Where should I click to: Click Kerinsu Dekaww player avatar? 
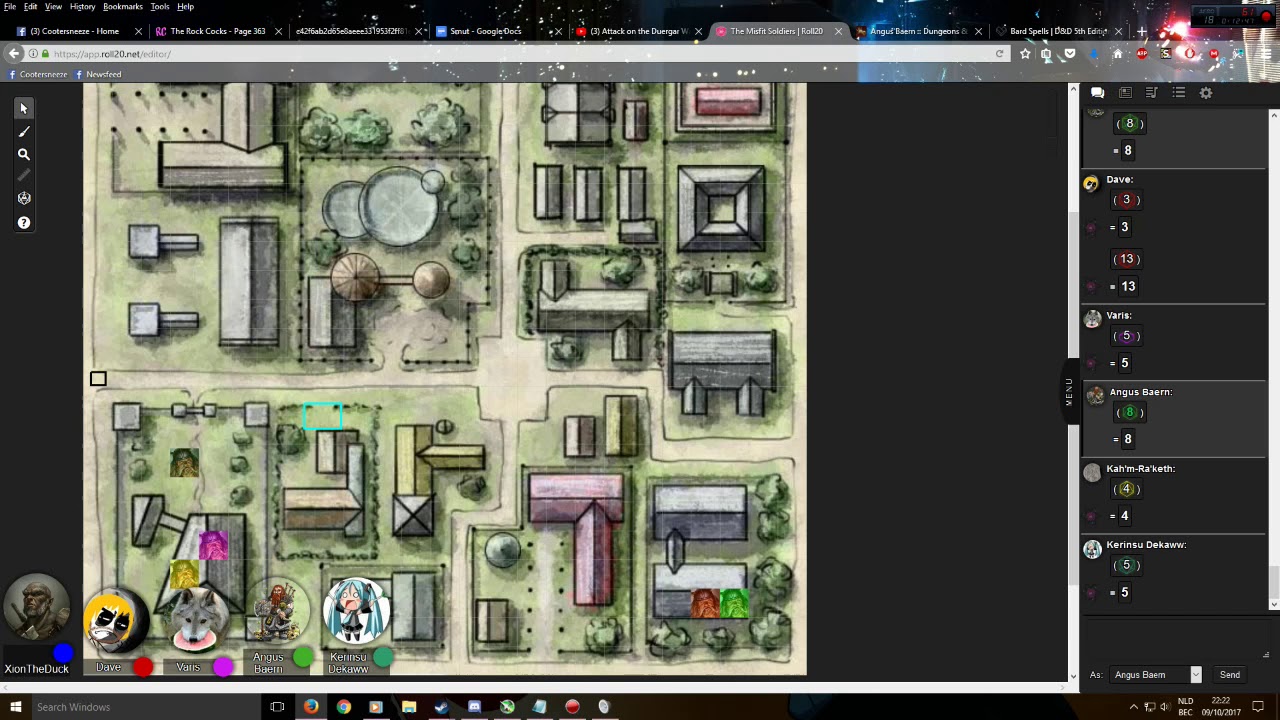point(355,610)
